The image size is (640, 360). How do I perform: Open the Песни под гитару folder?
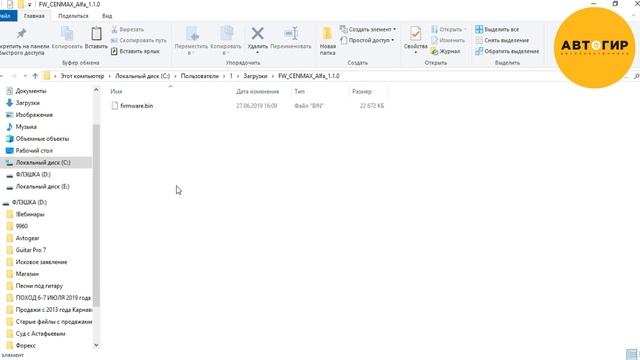pyautogui.click(x=39, y=286)
